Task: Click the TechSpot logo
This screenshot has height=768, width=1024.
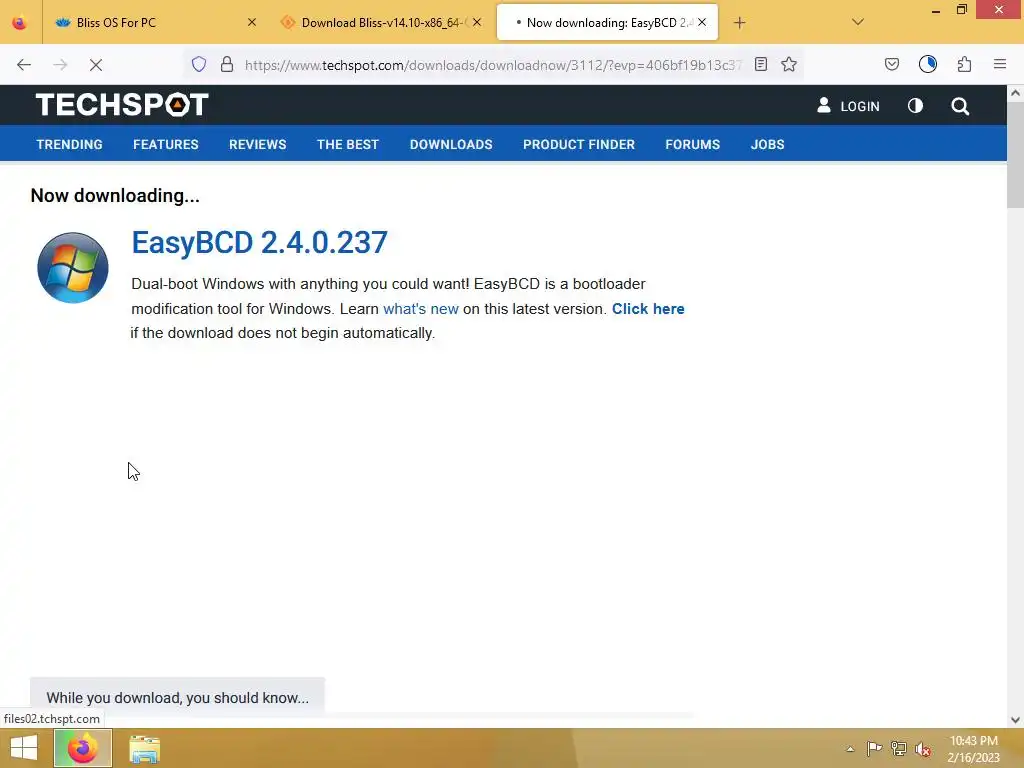Action: pos(122,105)
